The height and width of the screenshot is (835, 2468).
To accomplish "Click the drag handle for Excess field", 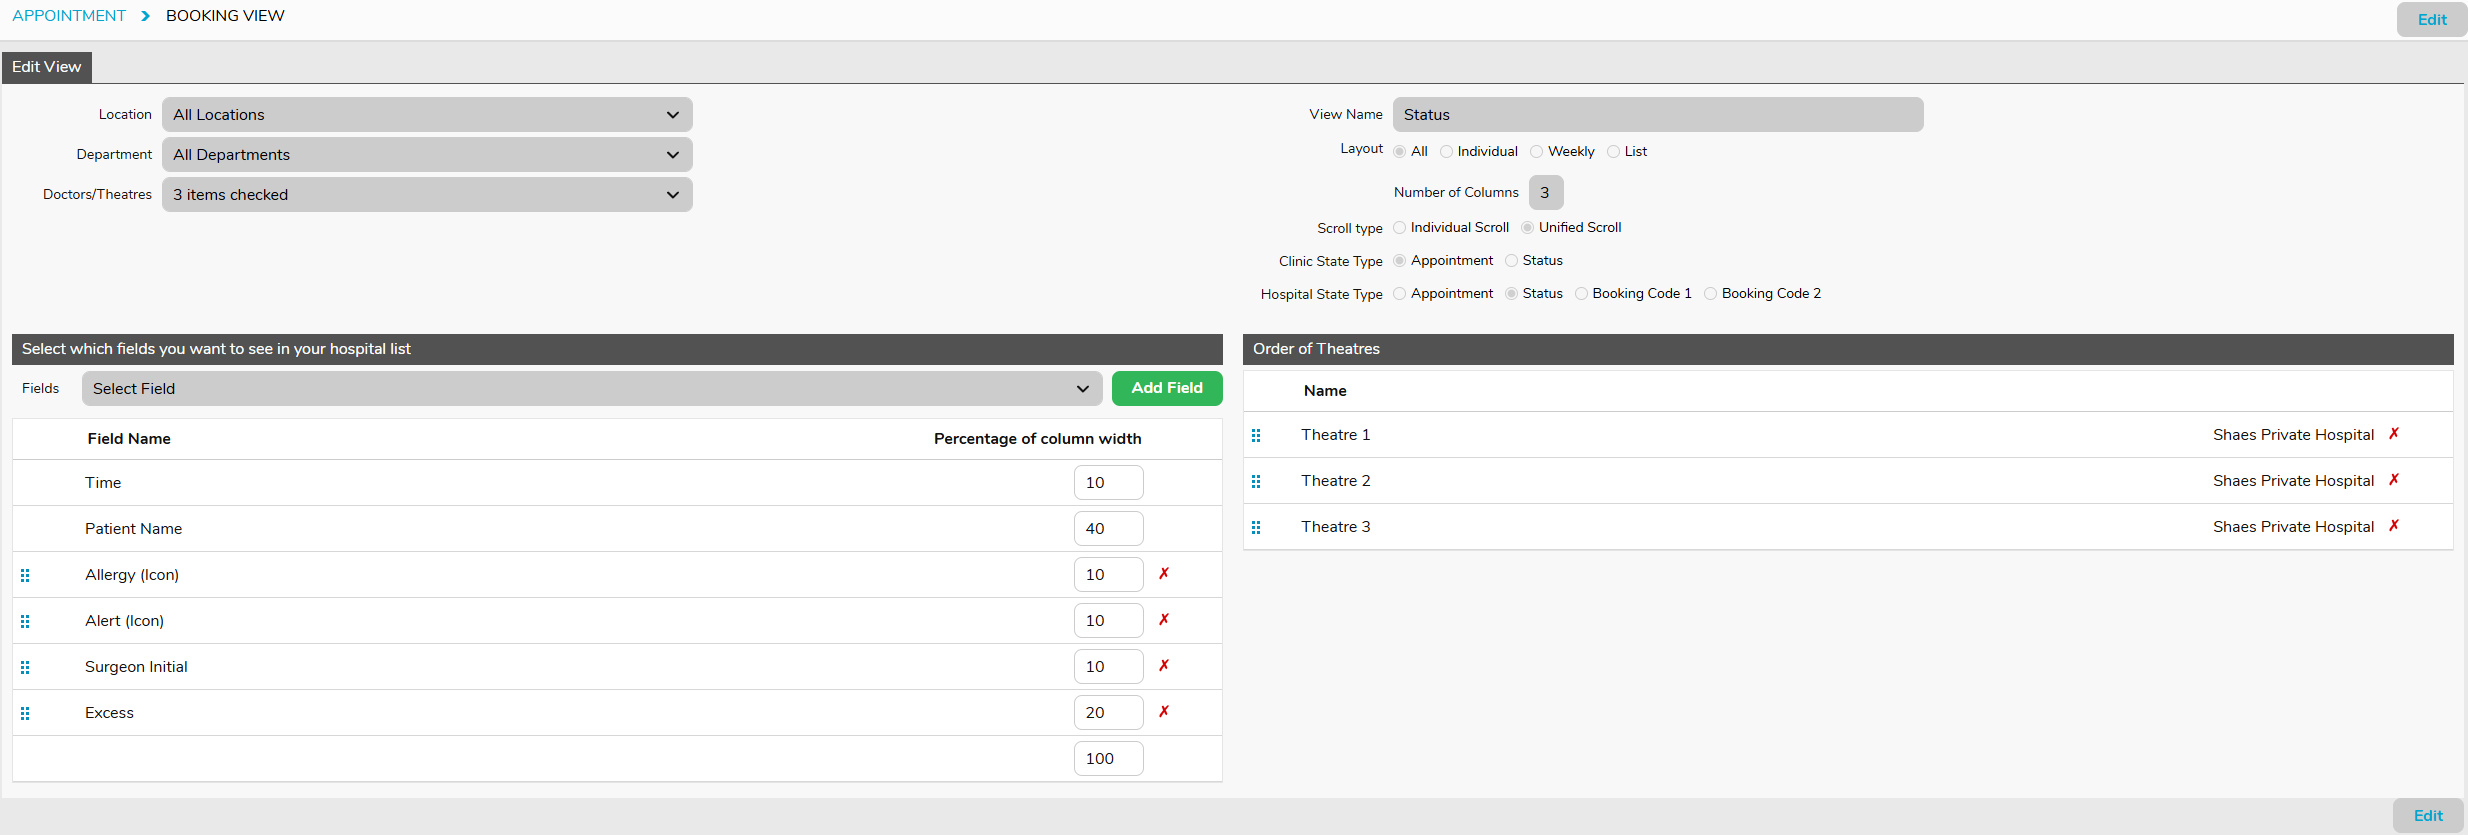I will point(25,713).
